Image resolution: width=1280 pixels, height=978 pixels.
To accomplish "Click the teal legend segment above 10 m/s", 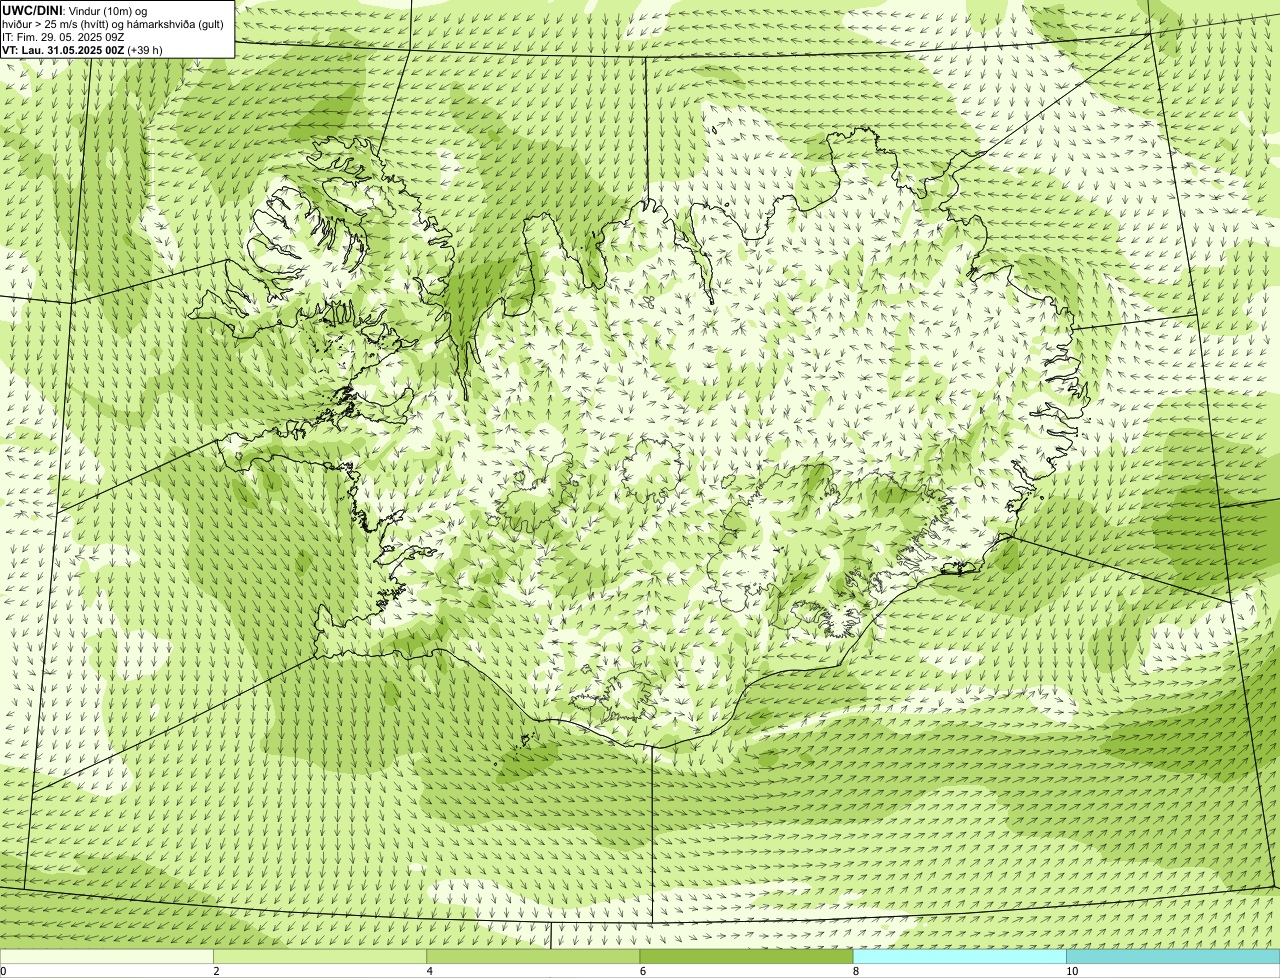I will pyautogui.click(x=1173, y=956).
